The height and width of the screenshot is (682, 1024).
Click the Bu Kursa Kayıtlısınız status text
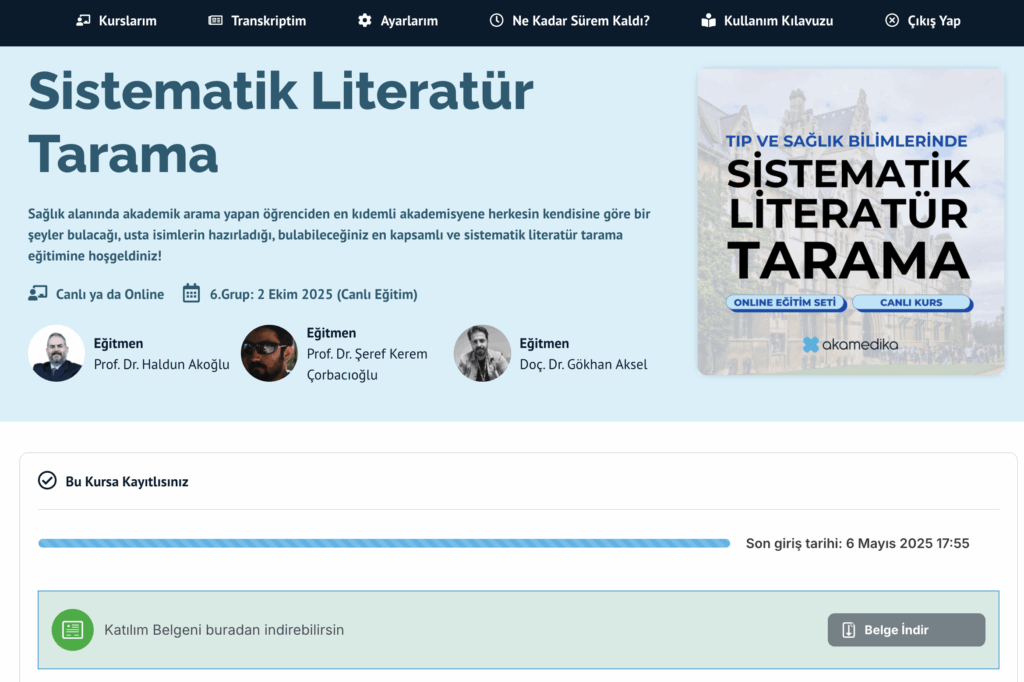(127, 481)
